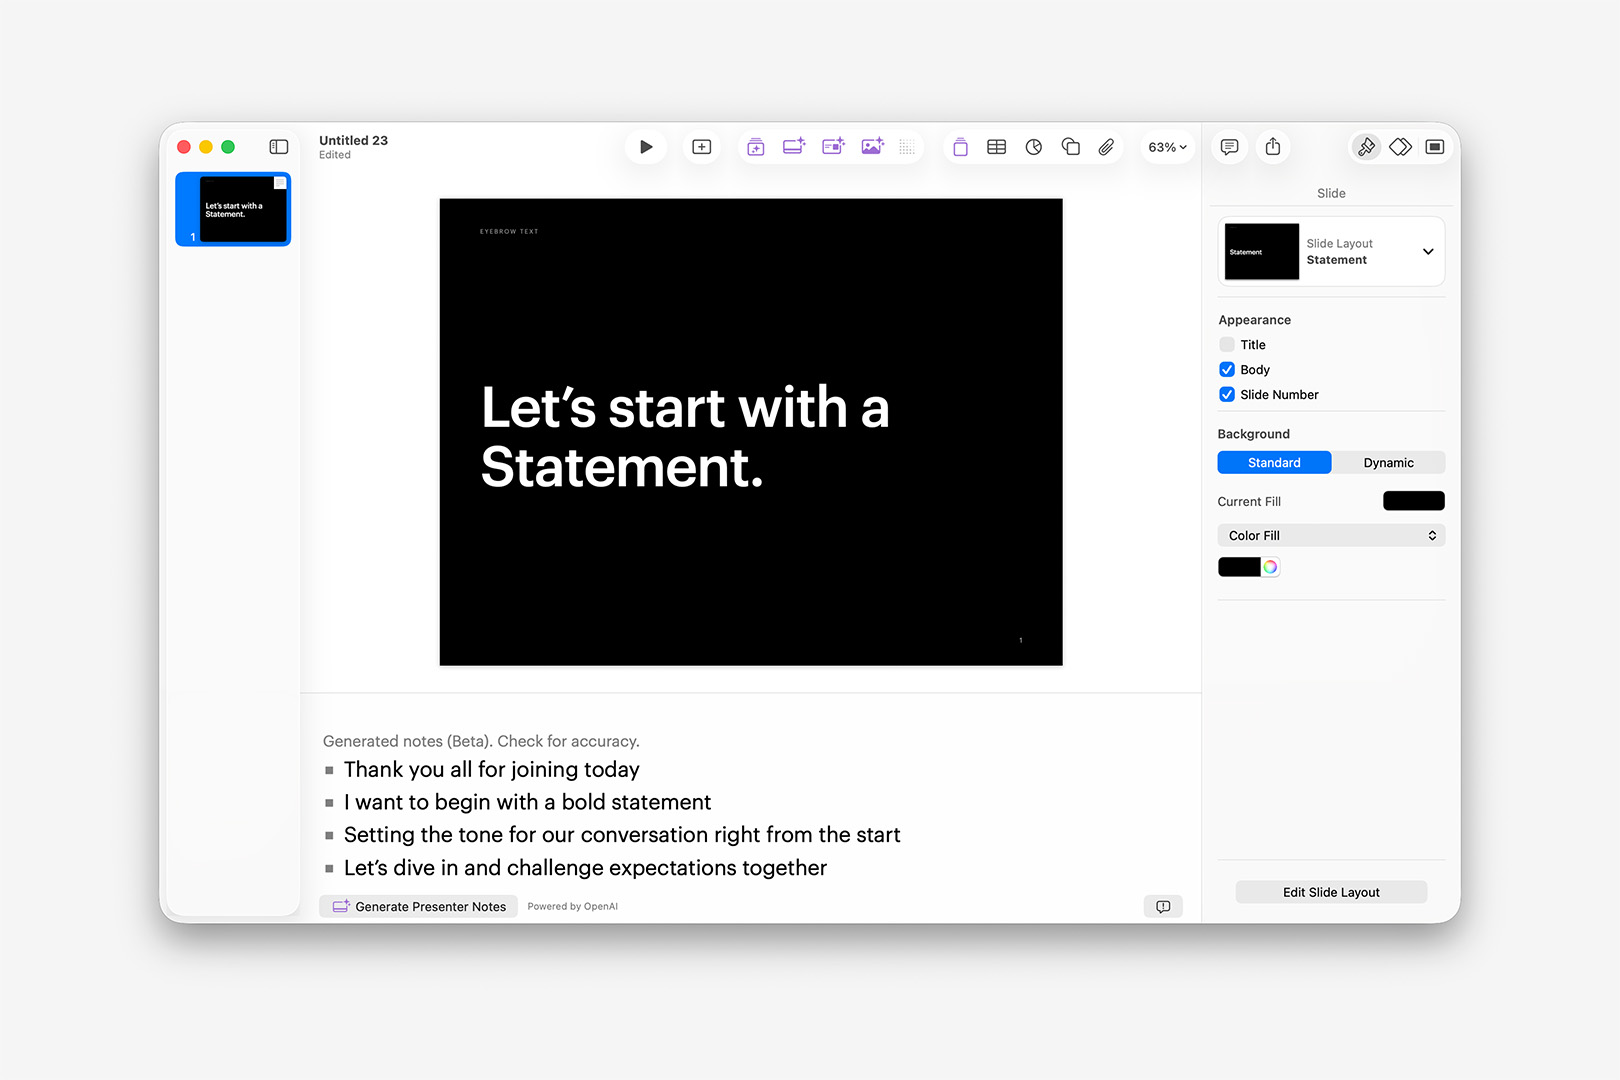Open the comments panel
This screenshot has width=1620, height=1080.
tap(1228, 146)
